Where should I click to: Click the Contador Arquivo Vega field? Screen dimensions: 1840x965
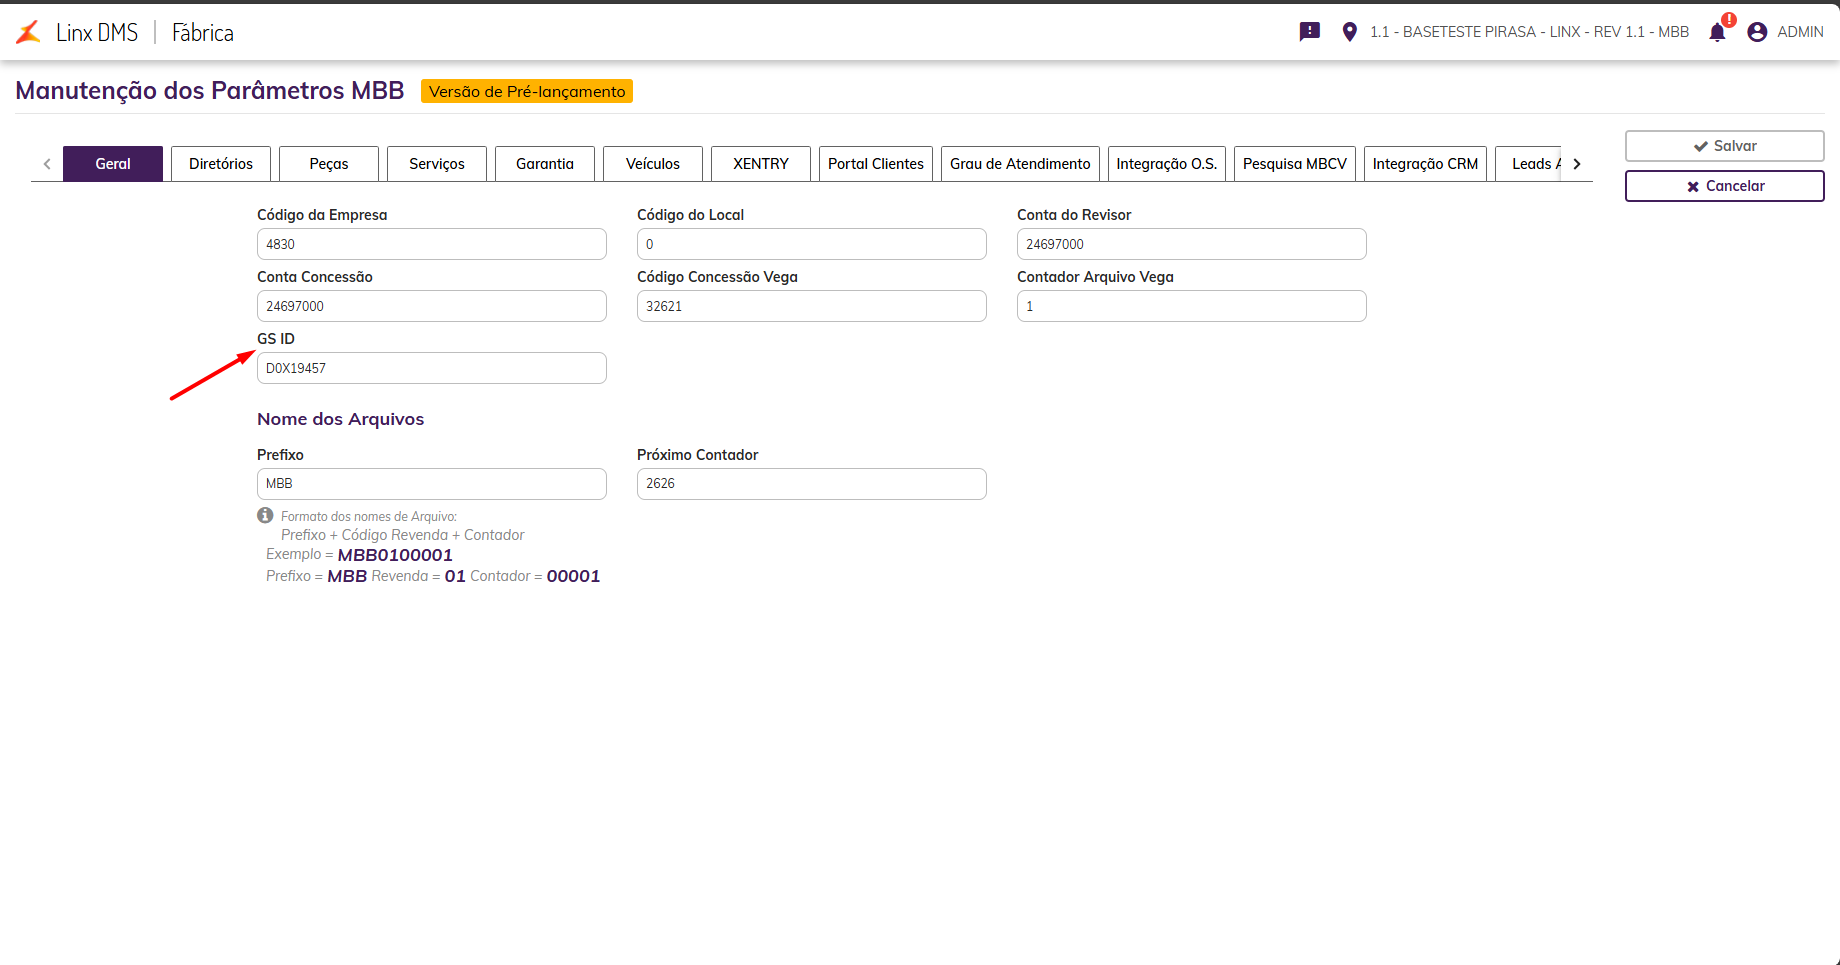[1192, 306]
